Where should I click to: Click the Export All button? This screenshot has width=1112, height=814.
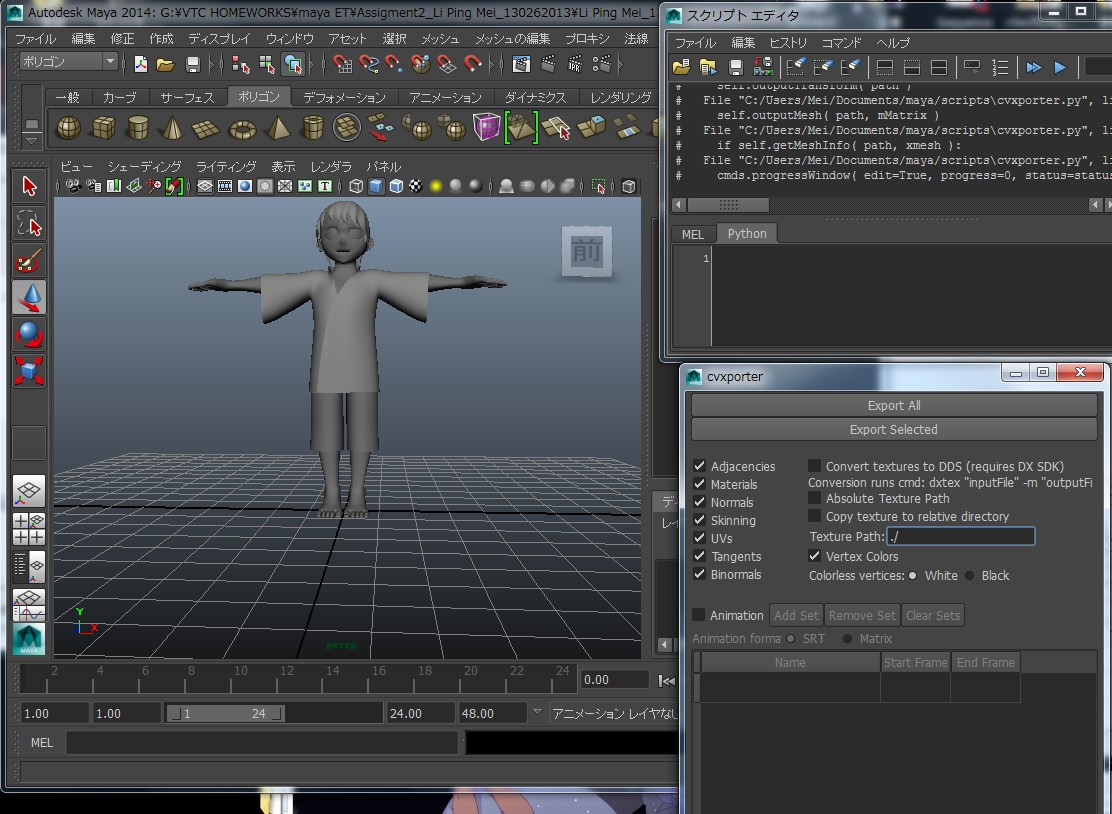click(894, 406)
